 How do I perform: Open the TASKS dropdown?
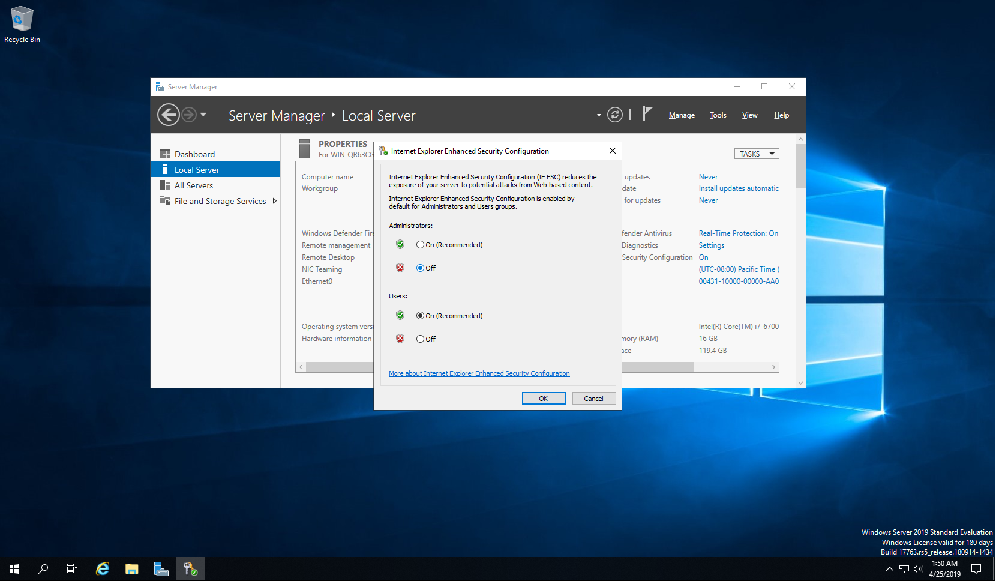tap(756, 153)
